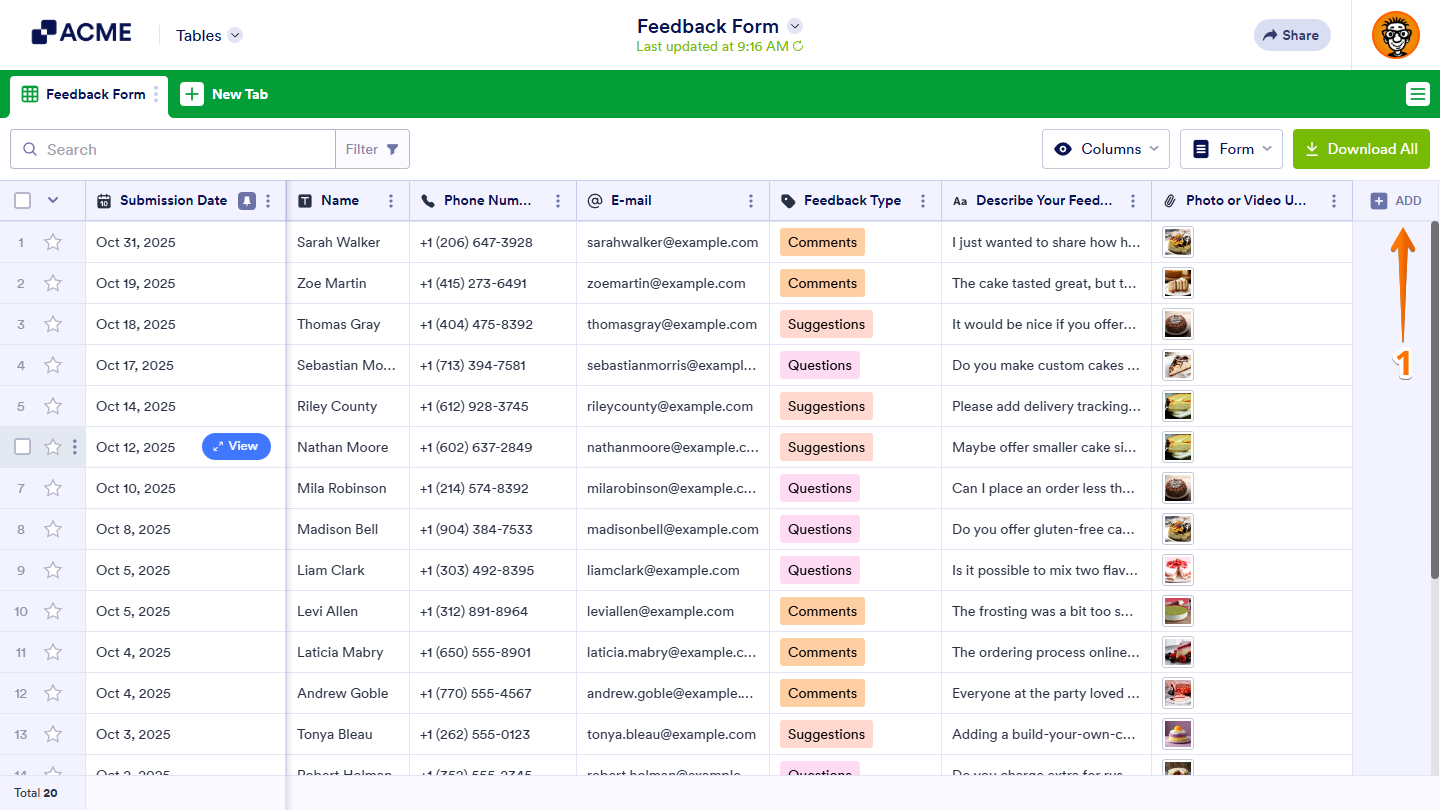Click phone number +1 (770) 555-4567
The width and height of the screenshot is (1440, 810).
point(476,693)
